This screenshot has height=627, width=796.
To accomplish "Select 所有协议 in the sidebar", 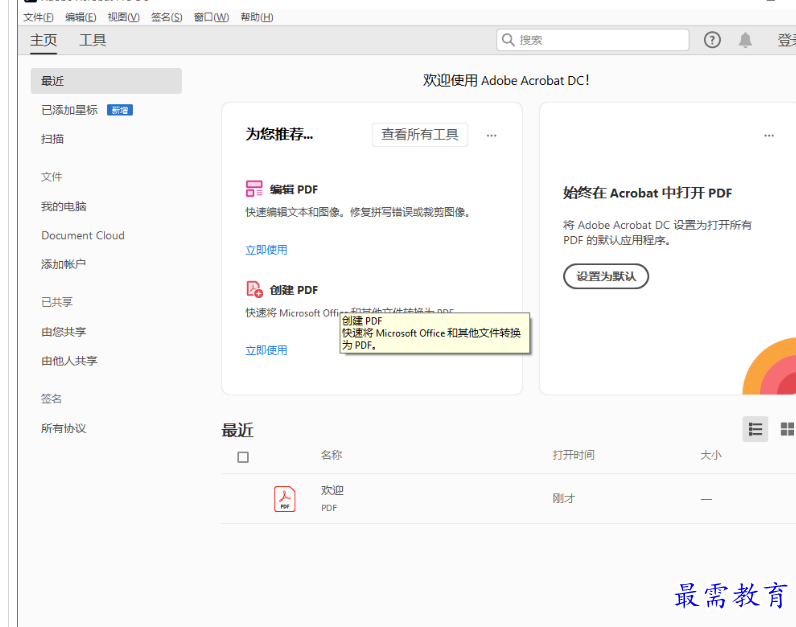I will [x=63, y=428].
